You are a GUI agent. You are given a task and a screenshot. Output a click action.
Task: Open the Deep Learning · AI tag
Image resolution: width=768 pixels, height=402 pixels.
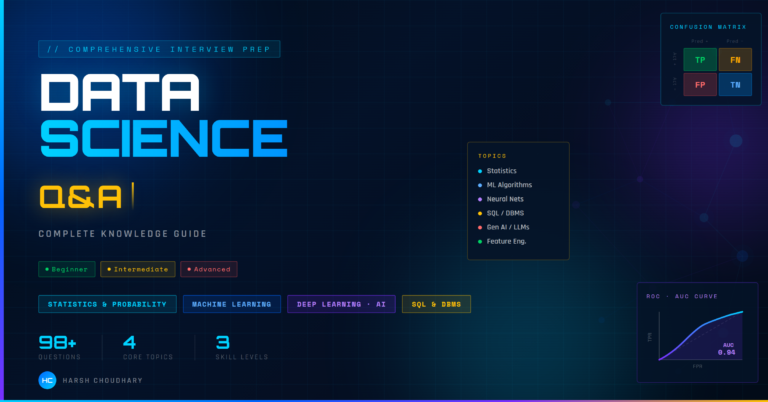[341, 304]
